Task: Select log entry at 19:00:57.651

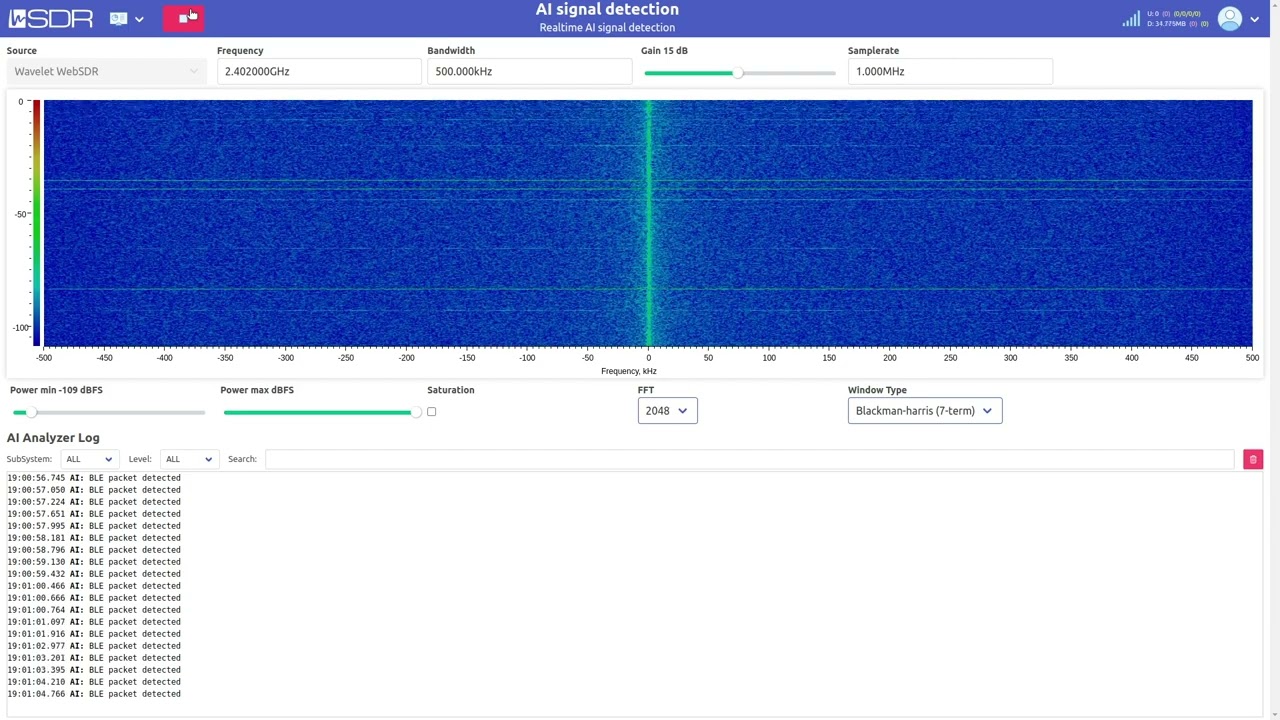Action: pyautogui.click(x=94, y=514)
